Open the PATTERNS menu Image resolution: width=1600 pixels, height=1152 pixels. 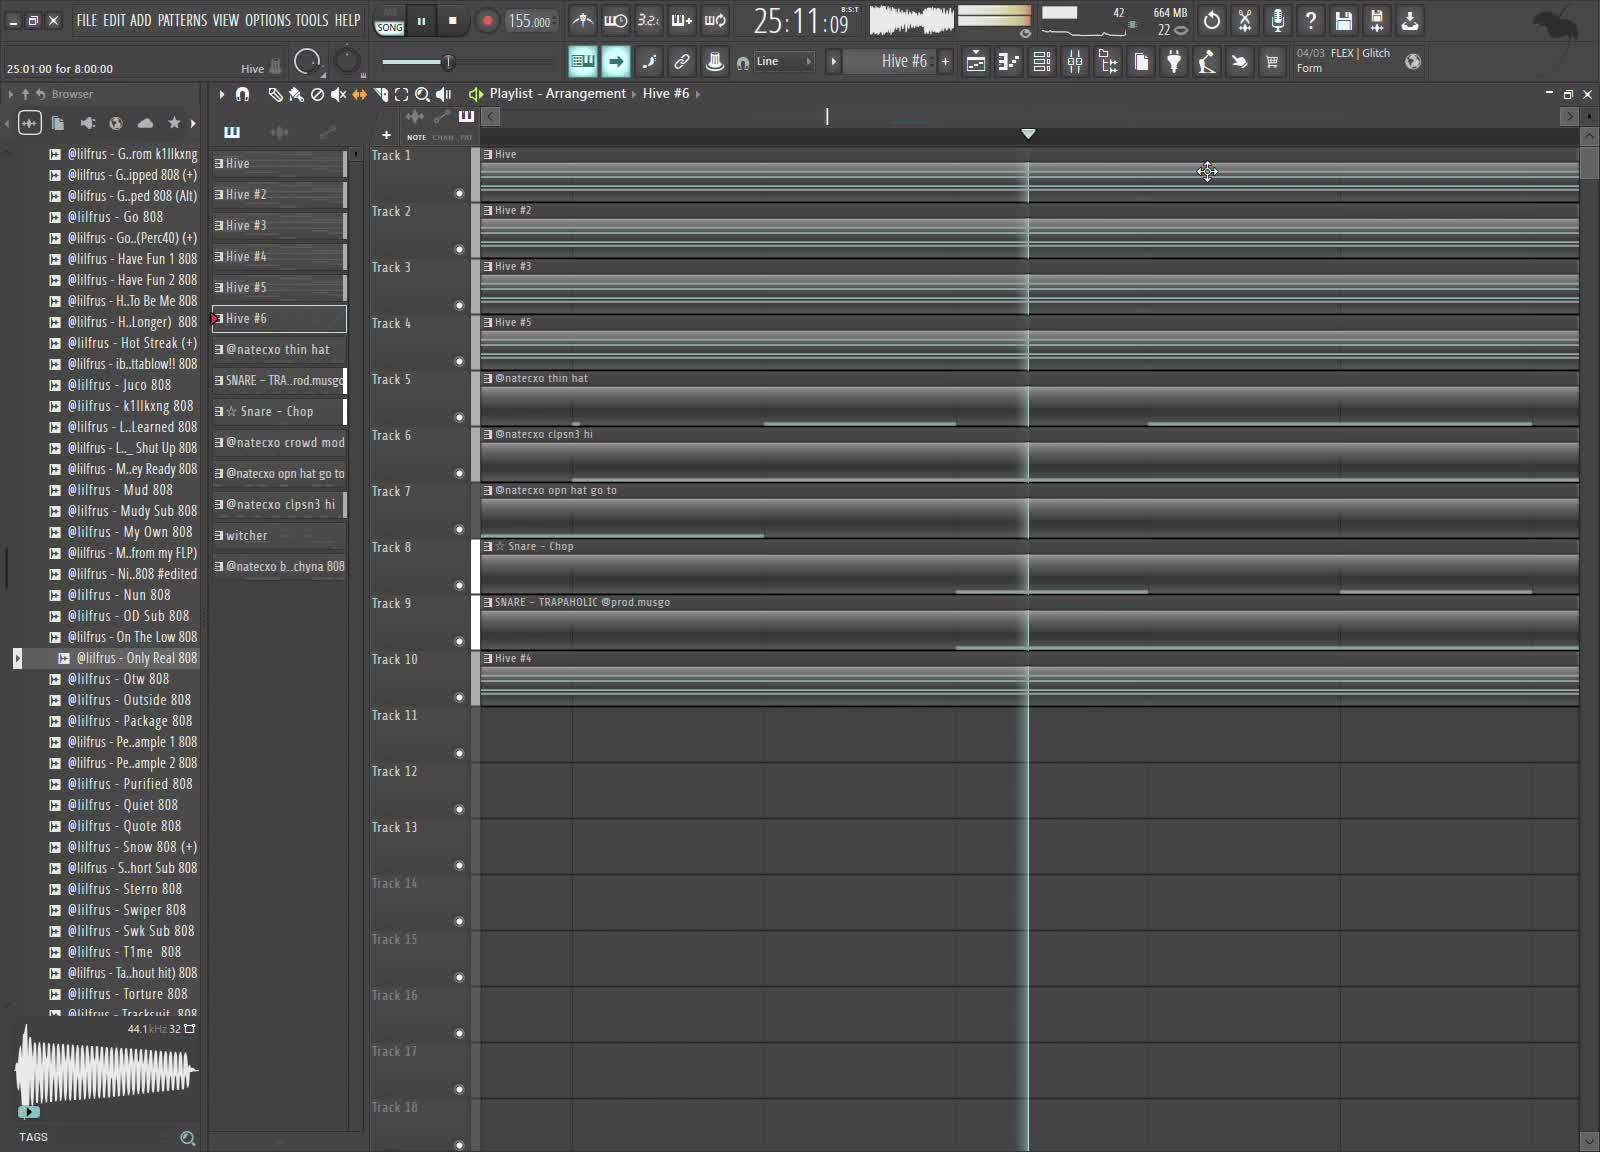pos(182,20)
